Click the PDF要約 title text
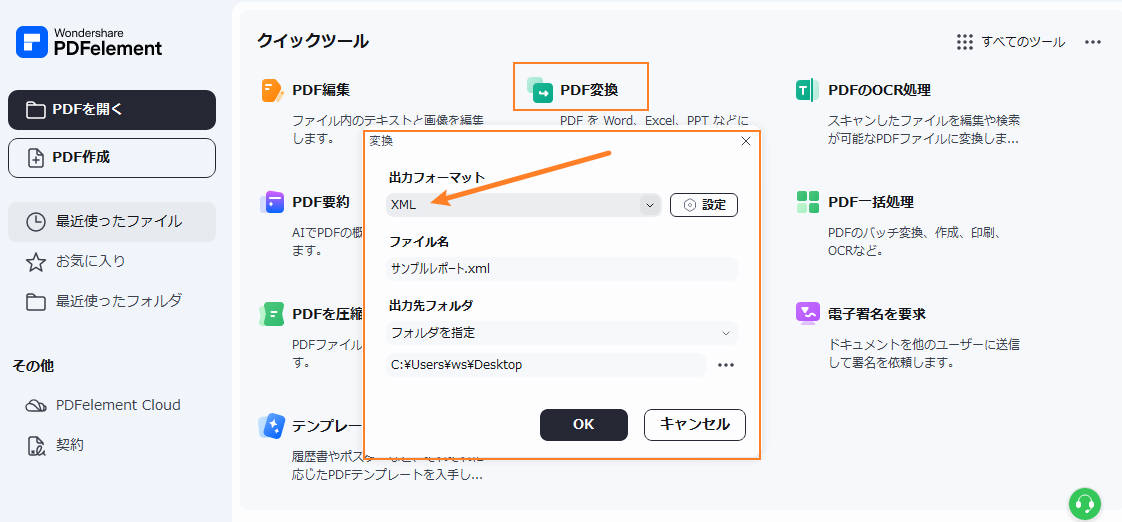Image resolution: width=1122 pixels, height=522 pixels. click(321, 202)
